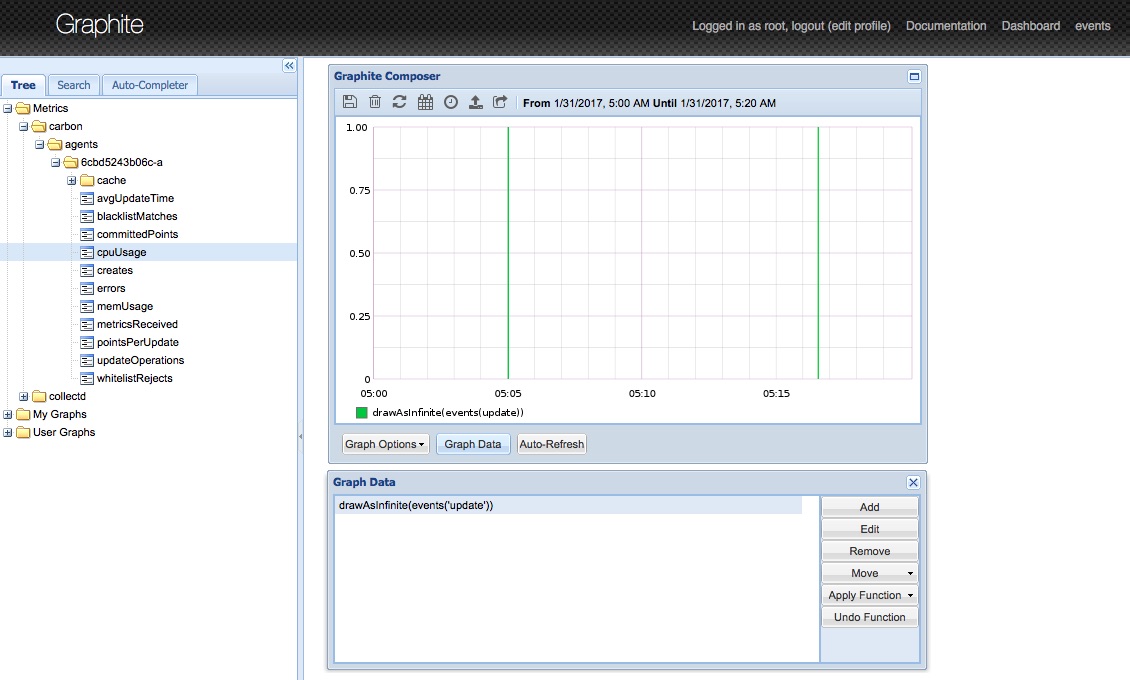Image resolution: width=1130 pixels, height=680 pixels.
Task: Expand the cache folder node
Action: coord(71,180)
